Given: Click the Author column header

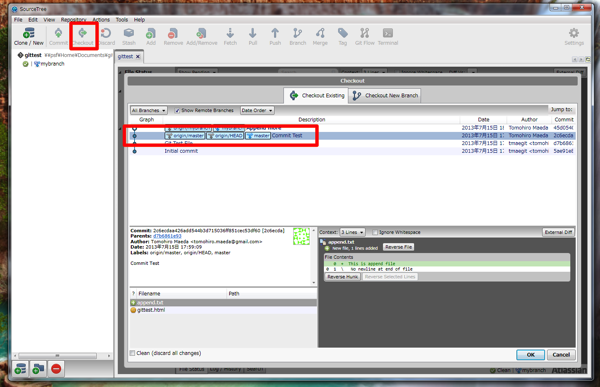Looking at the screenshot, I should pos(529,119).
